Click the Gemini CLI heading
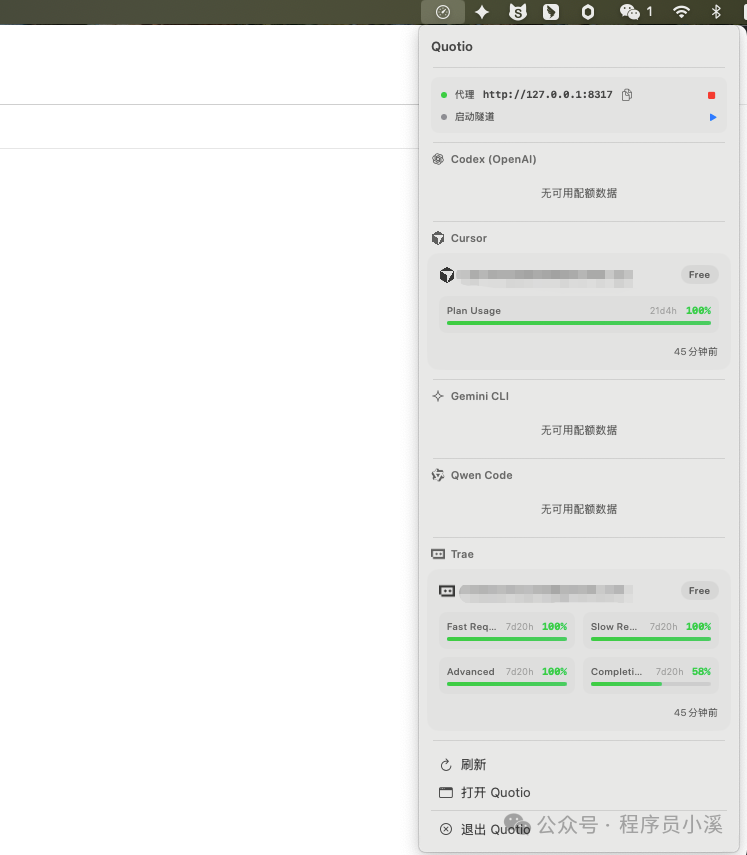The image size is (747, 855). 480,396
